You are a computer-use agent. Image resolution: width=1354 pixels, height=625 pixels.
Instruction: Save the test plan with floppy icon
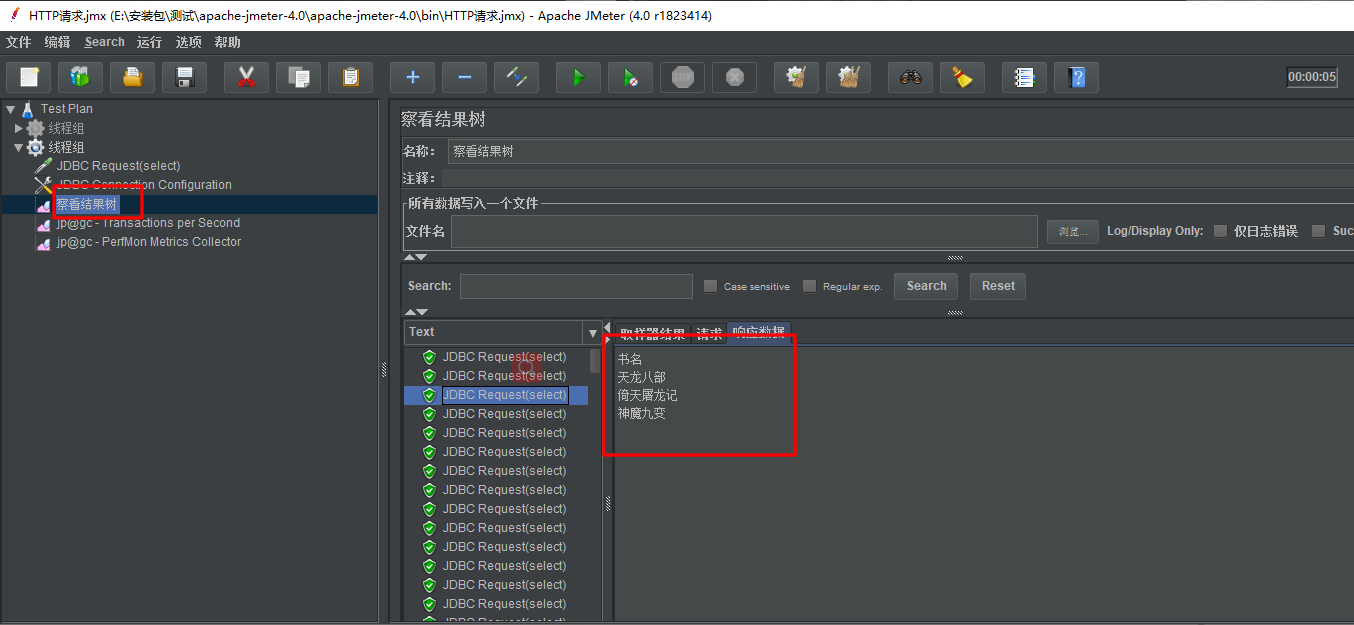click(x=184, y=77)
